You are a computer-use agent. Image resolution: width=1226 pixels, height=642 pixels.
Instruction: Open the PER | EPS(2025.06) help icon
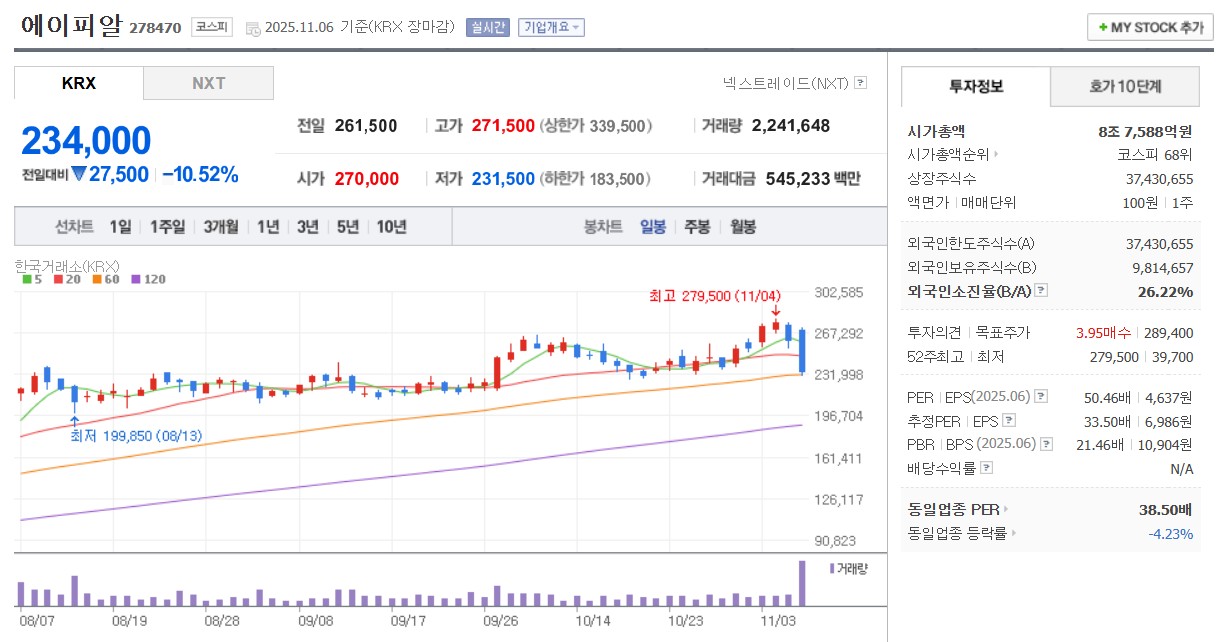tap(1040, 397)
